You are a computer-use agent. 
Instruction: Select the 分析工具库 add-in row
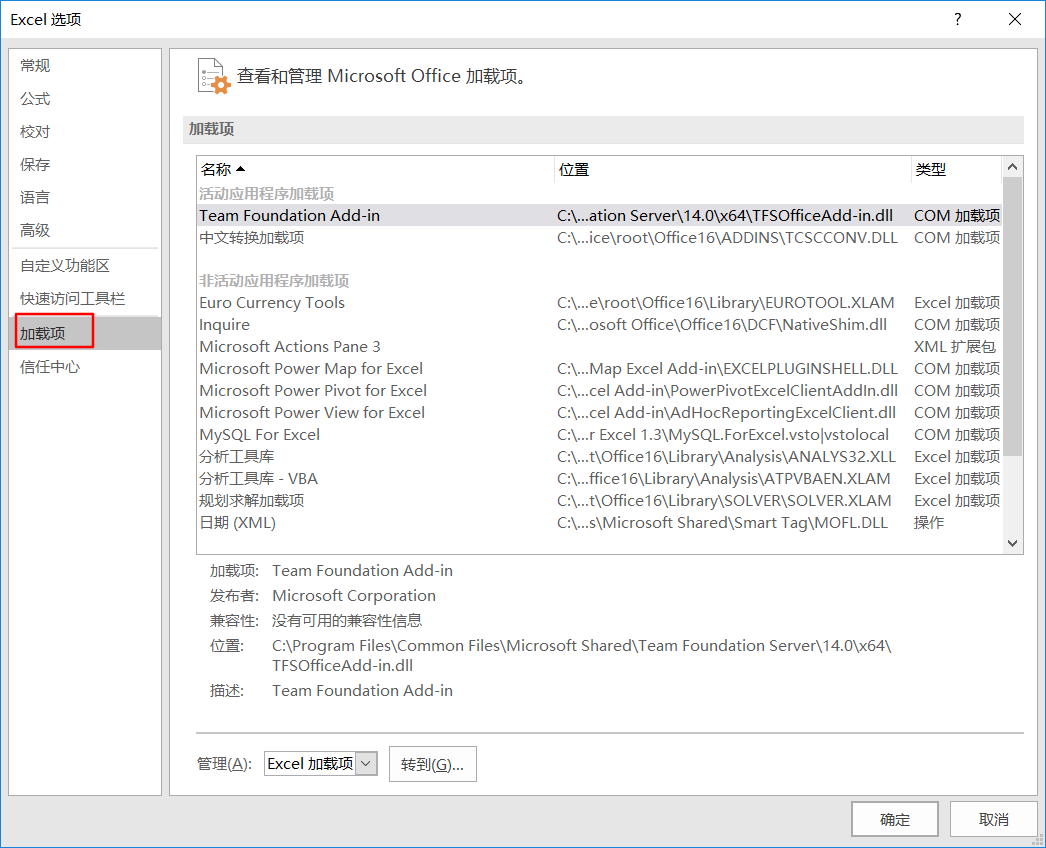[x=600, y=456]
